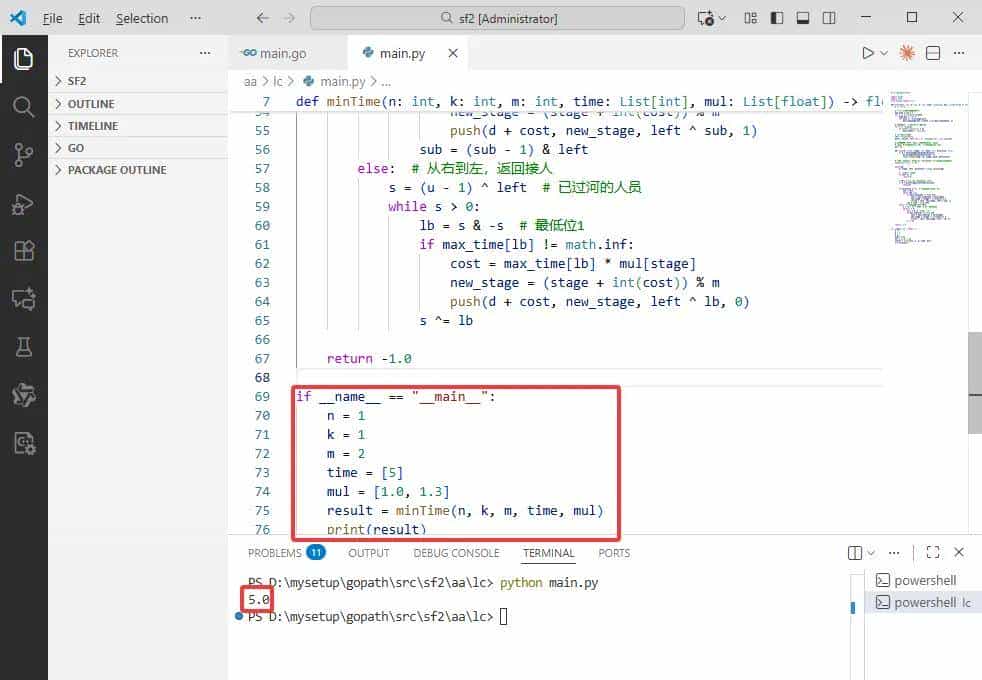This screenshot has width=982, height=680.
Task: Click the editor vertical scrollbar thumb
Action: (974, 382)
